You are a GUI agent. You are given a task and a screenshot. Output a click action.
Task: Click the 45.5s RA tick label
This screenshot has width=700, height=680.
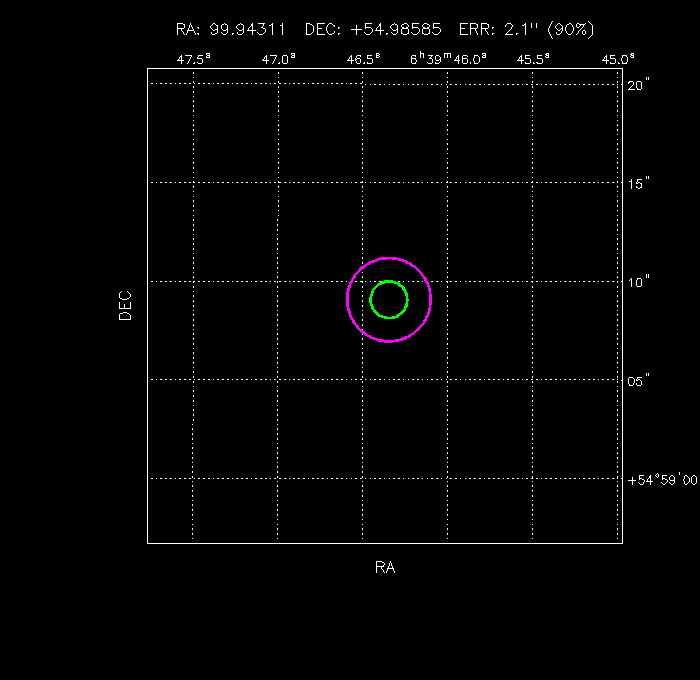pos(533,59)
